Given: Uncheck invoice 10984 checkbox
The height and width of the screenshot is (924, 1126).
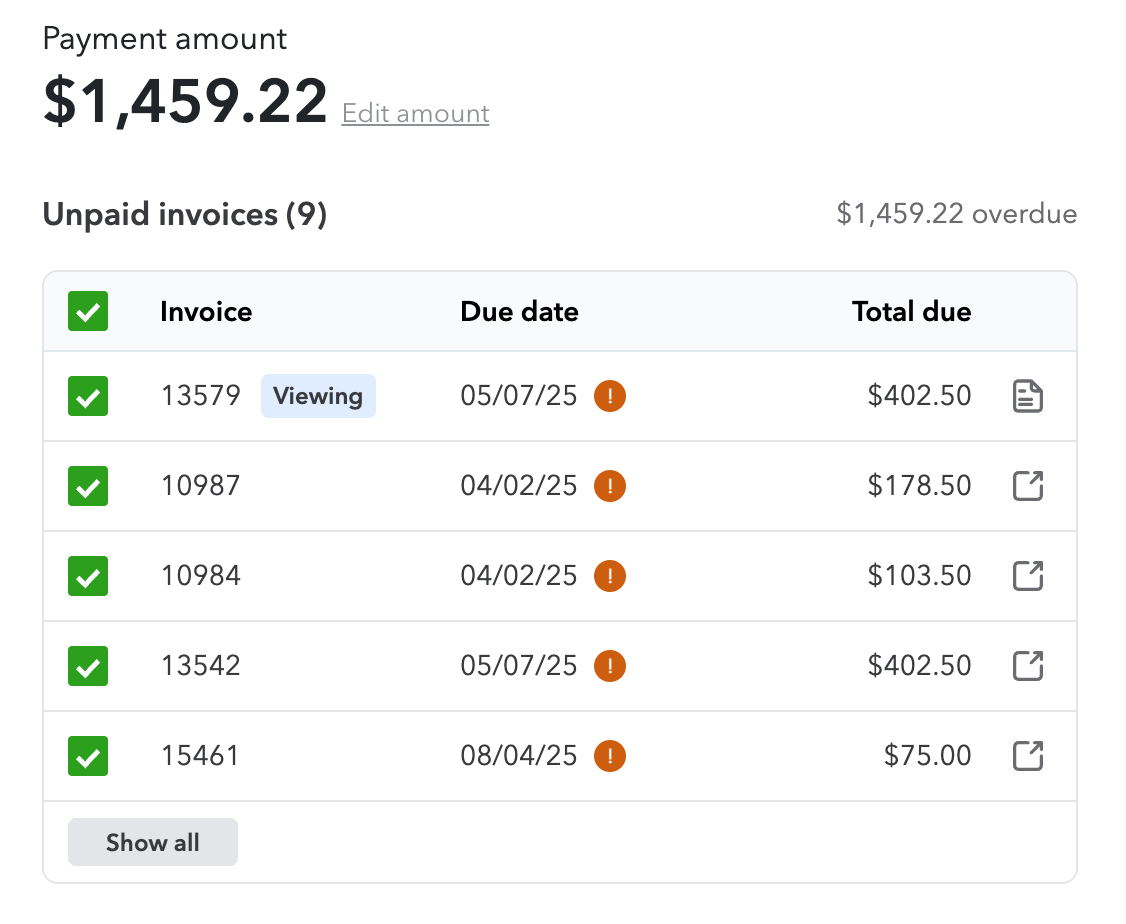Looking at the screenshot, I should [88, 576].
